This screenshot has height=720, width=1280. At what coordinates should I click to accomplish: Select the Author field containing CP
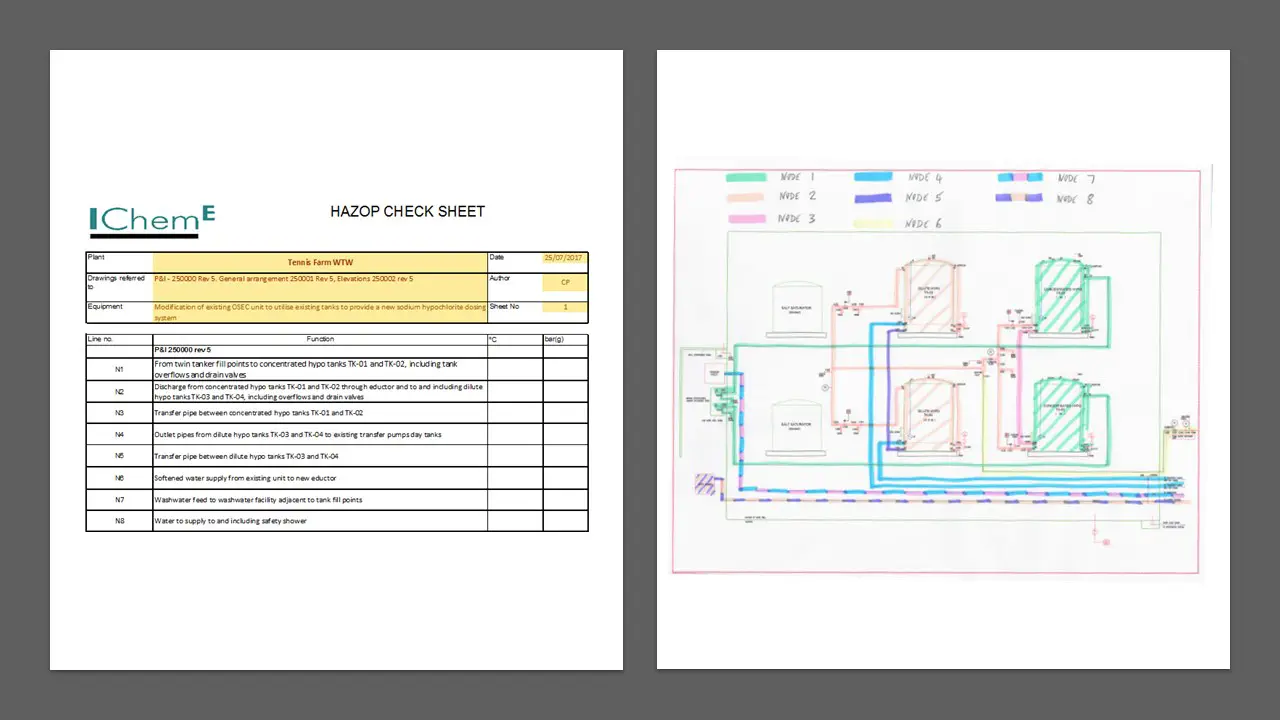tap(565, 283)
